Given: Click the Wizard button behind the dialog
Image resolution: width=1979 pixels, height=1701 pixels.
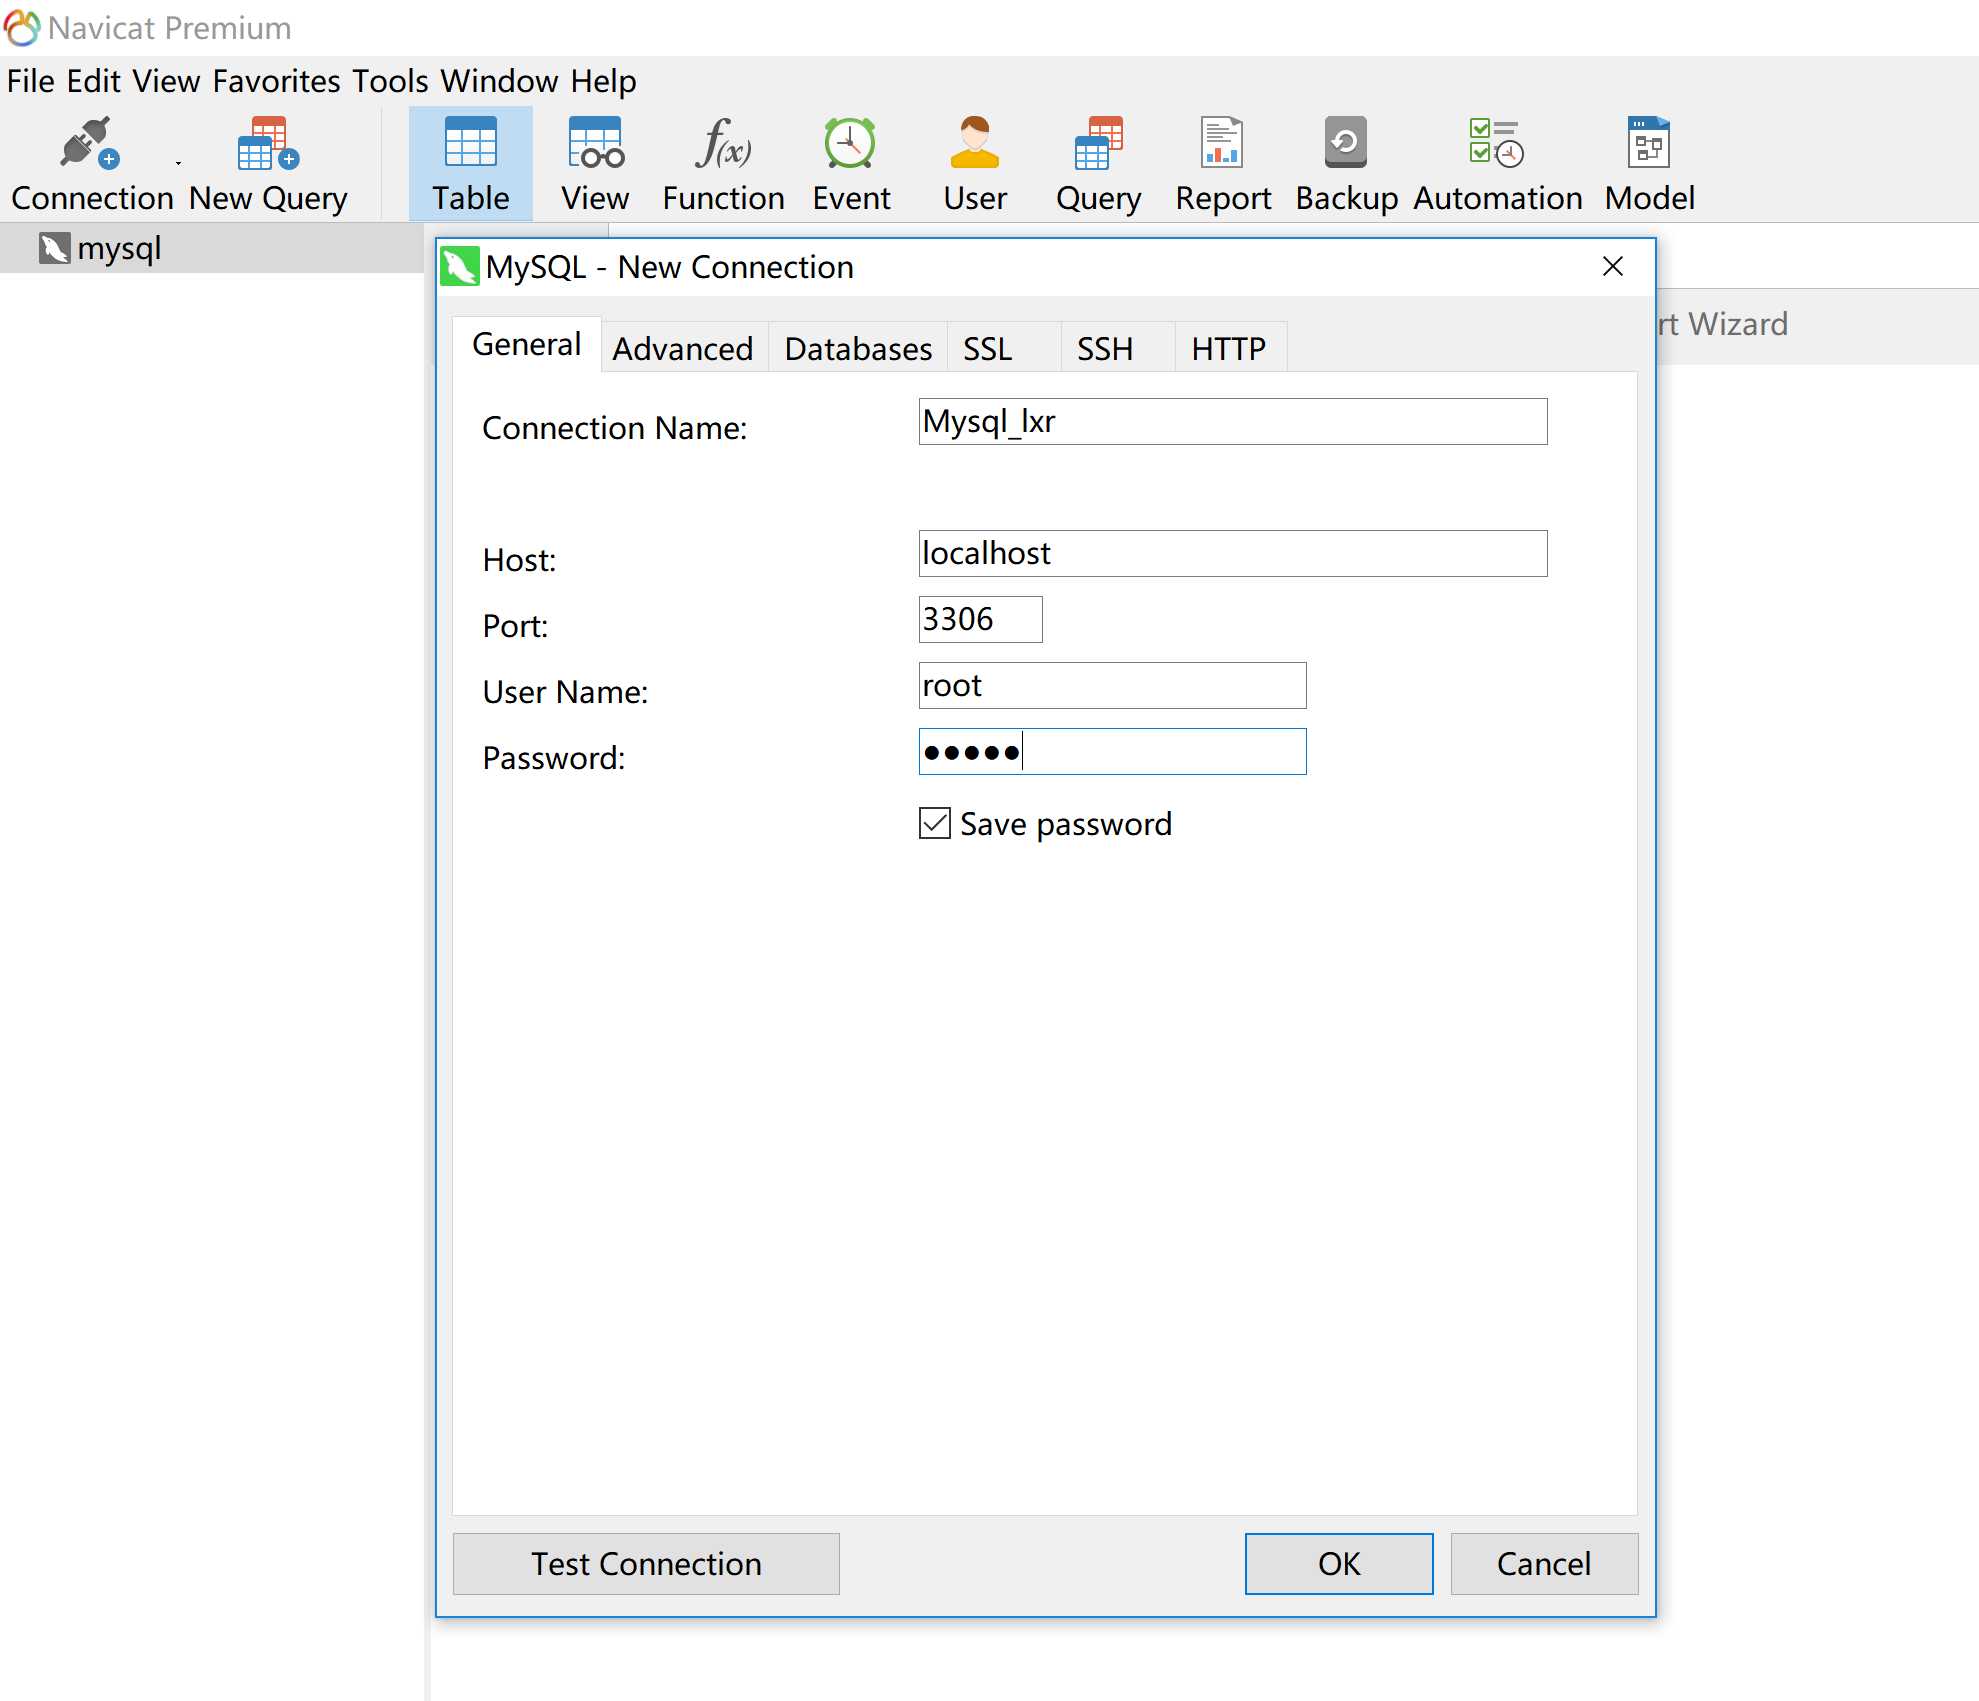Looking at the screenshot, I should (x=1722, y=324).
